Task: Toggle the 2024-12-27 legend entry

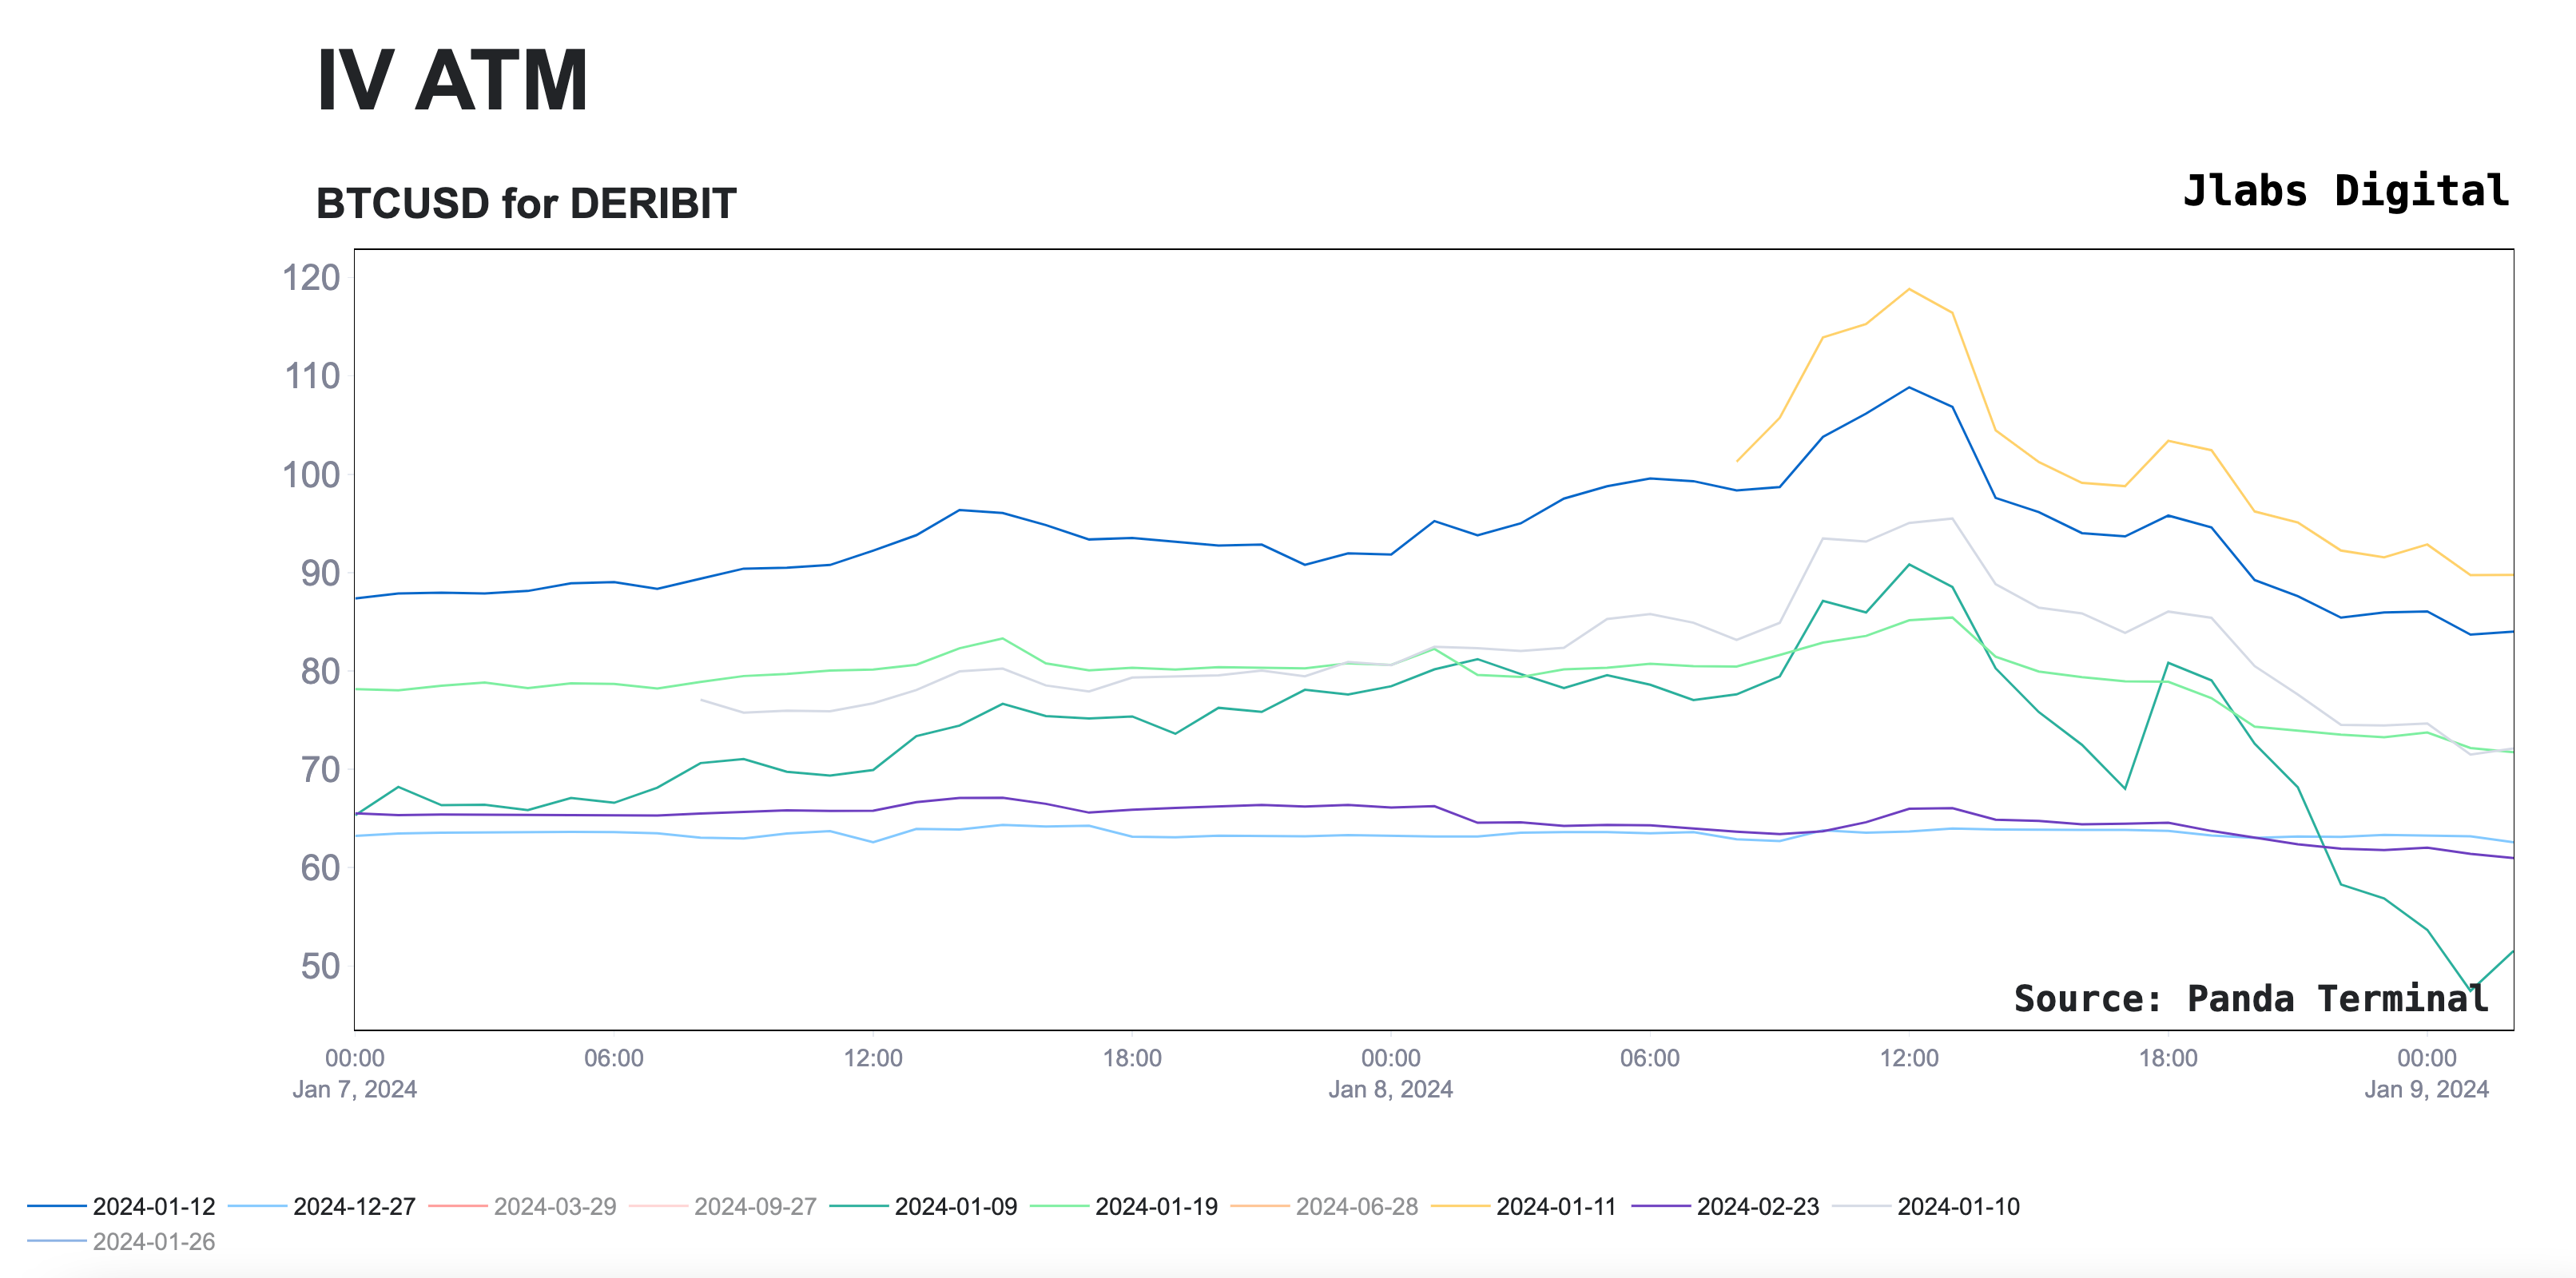Action: pos(354,1206)
